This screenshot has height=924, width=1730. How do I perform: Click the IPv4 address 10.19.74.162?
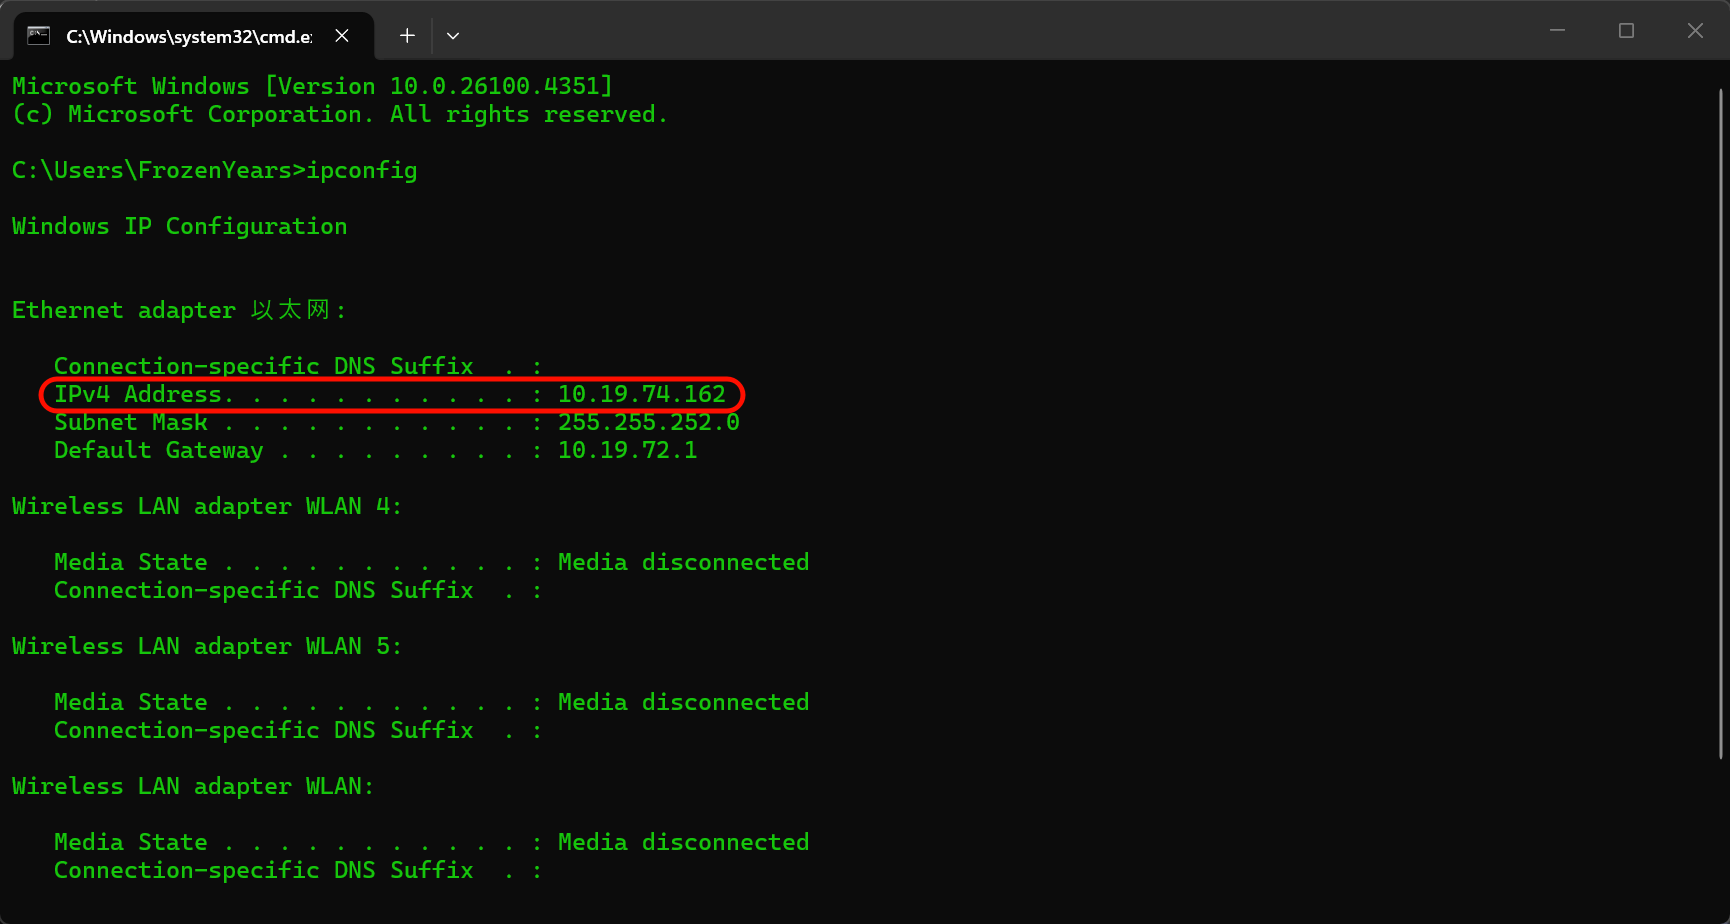tap(641, 395)
